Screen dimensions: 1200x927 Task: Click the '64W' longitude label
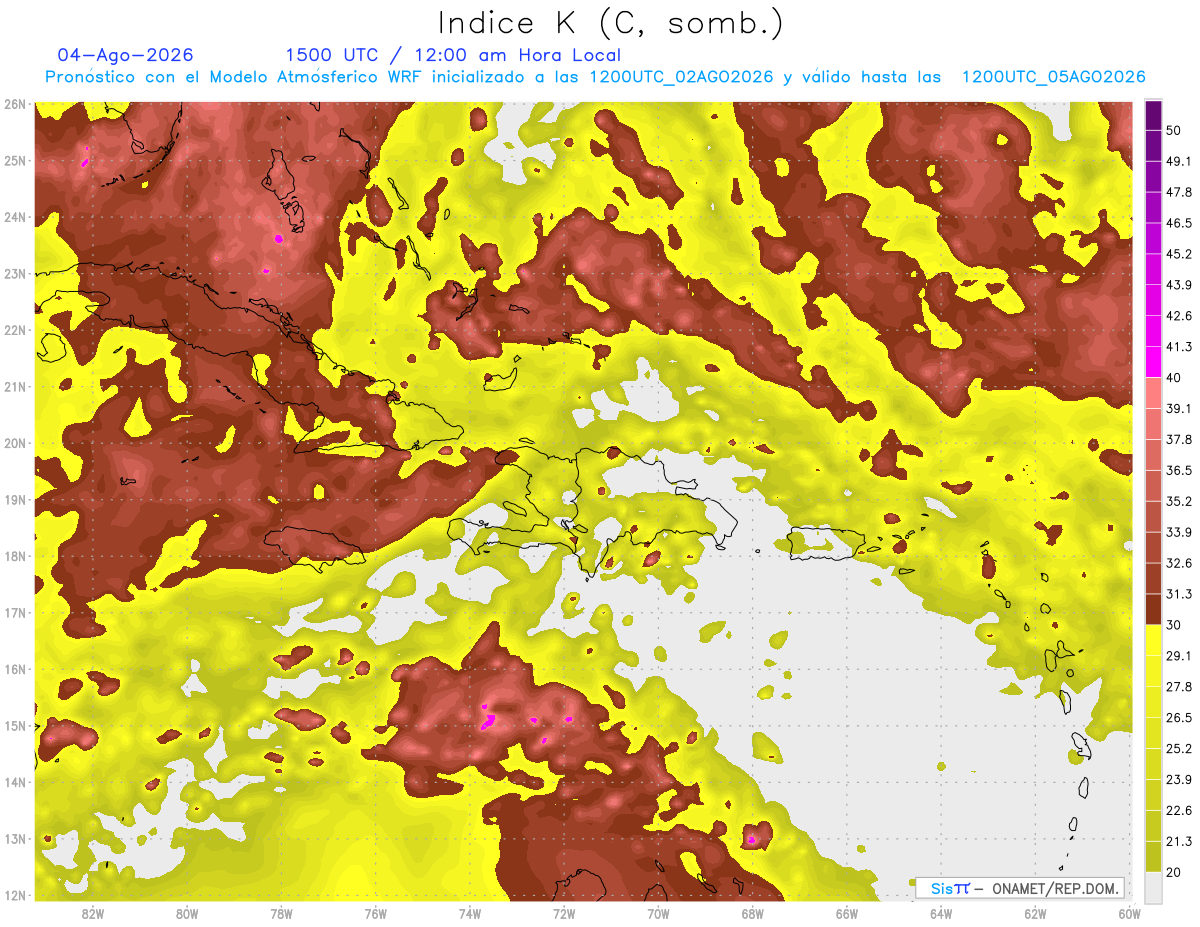941,913
